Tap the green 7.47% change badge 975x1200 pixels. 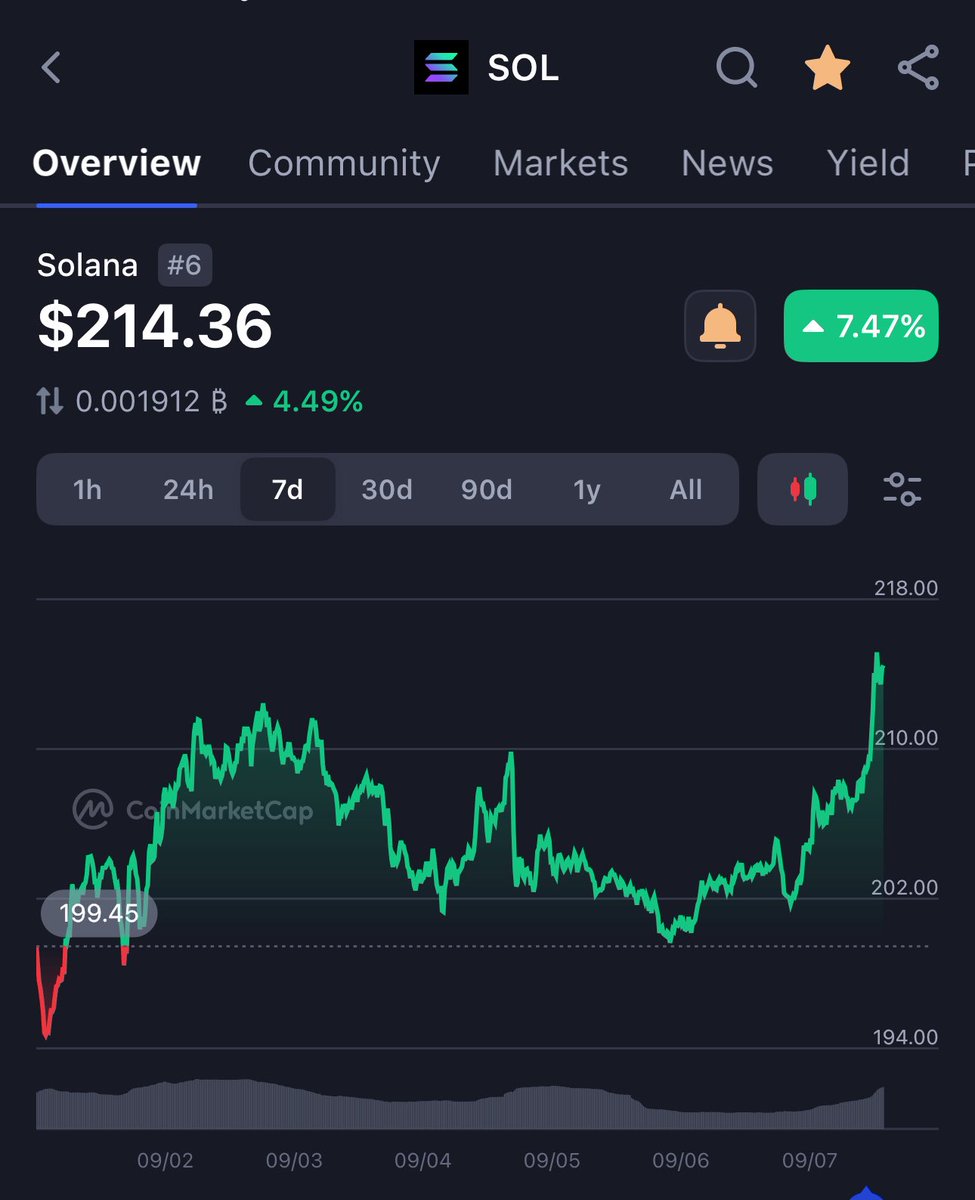coord(861,326)
